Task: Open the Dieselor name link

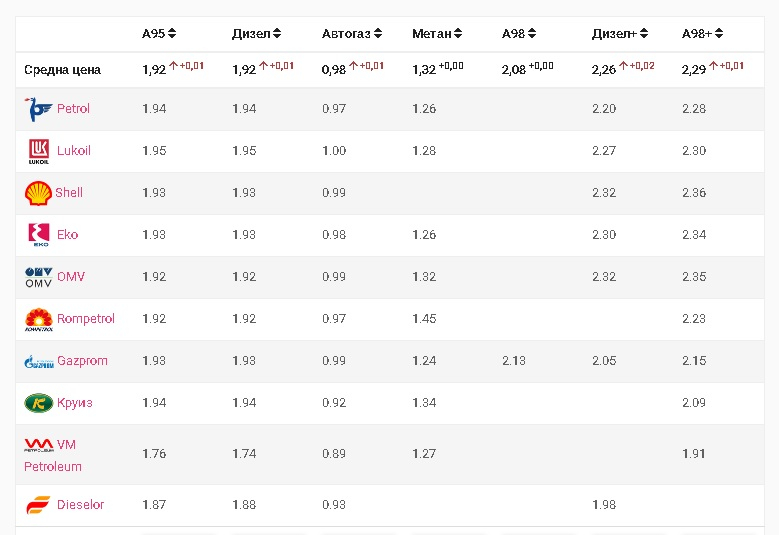Action: click(x=80, y=505)
